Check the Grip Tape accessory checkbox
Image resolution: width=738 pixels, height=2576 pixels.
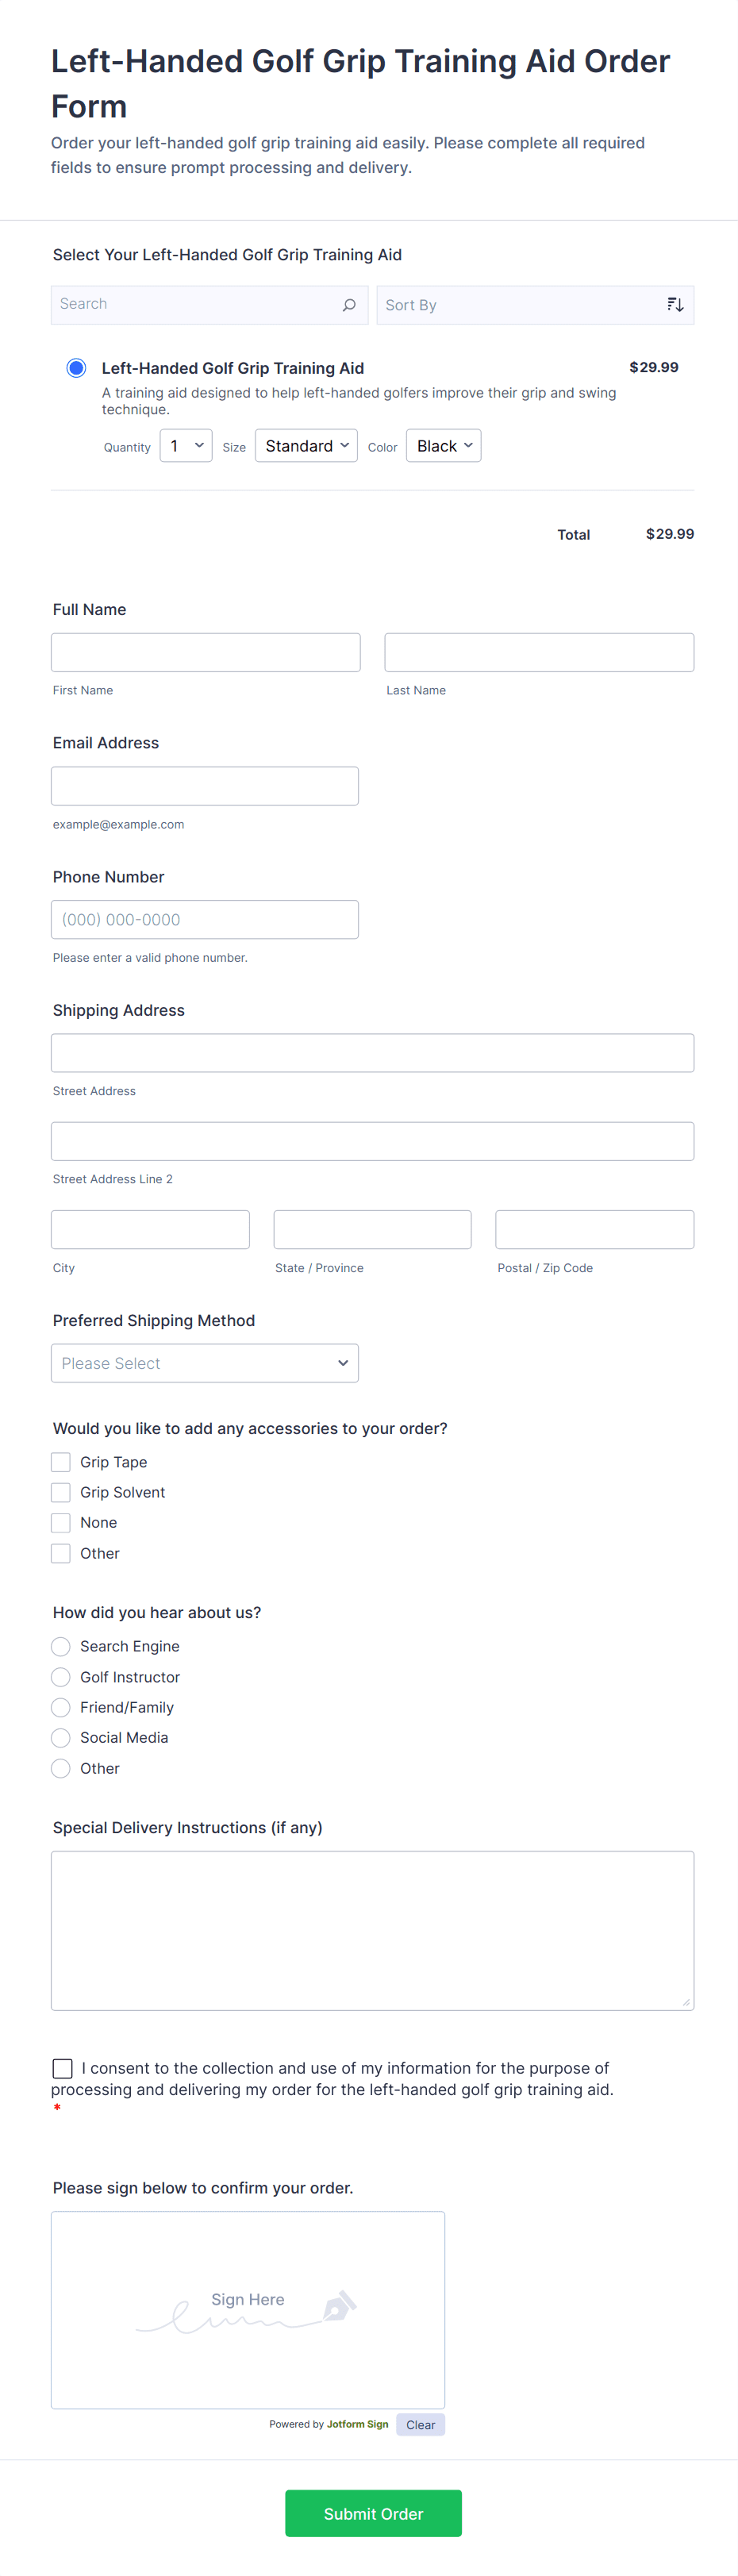60,1461
